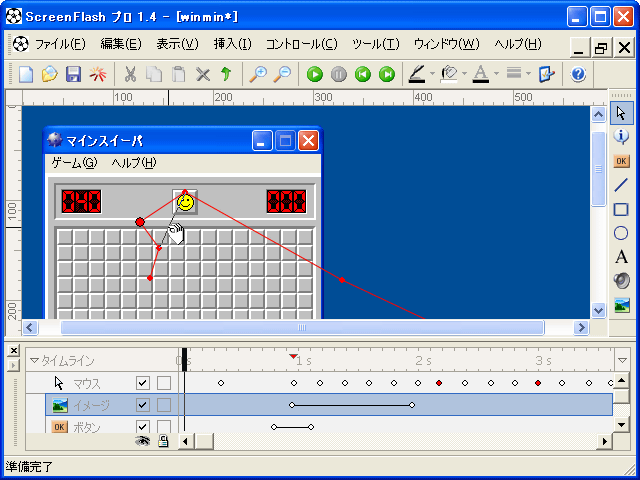Select the マウス track row

[319, 383]
